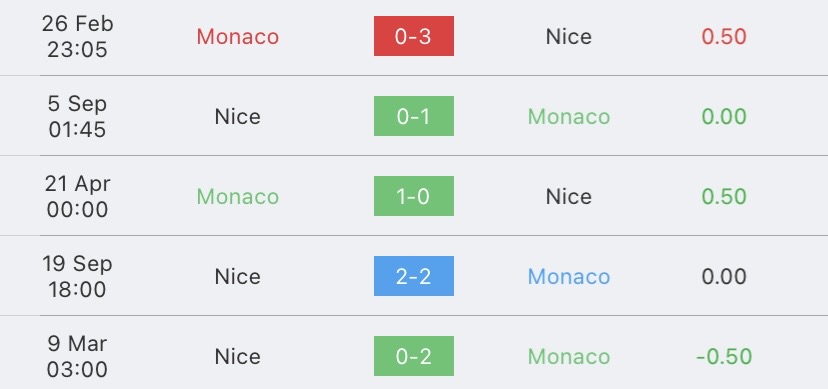
Task: Select Nice in the 19 Sep match
Action: [x=238, y=277]
